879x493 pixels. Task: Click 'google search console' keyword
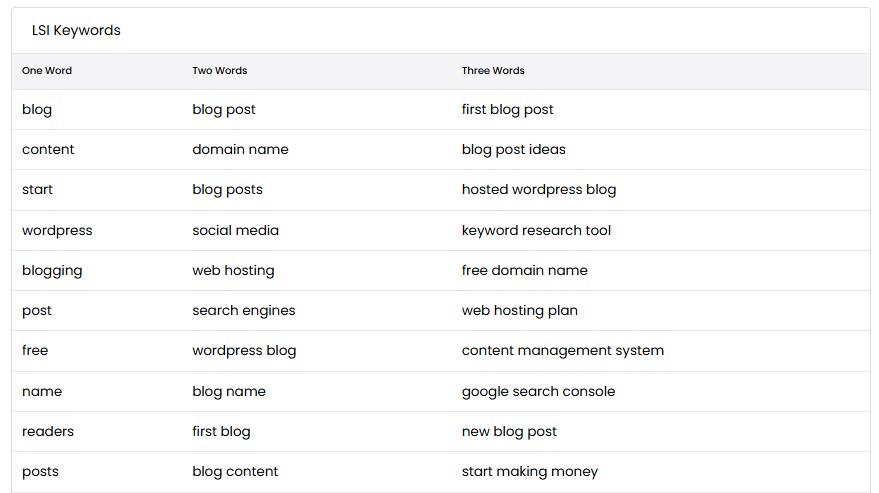(538, 392)
